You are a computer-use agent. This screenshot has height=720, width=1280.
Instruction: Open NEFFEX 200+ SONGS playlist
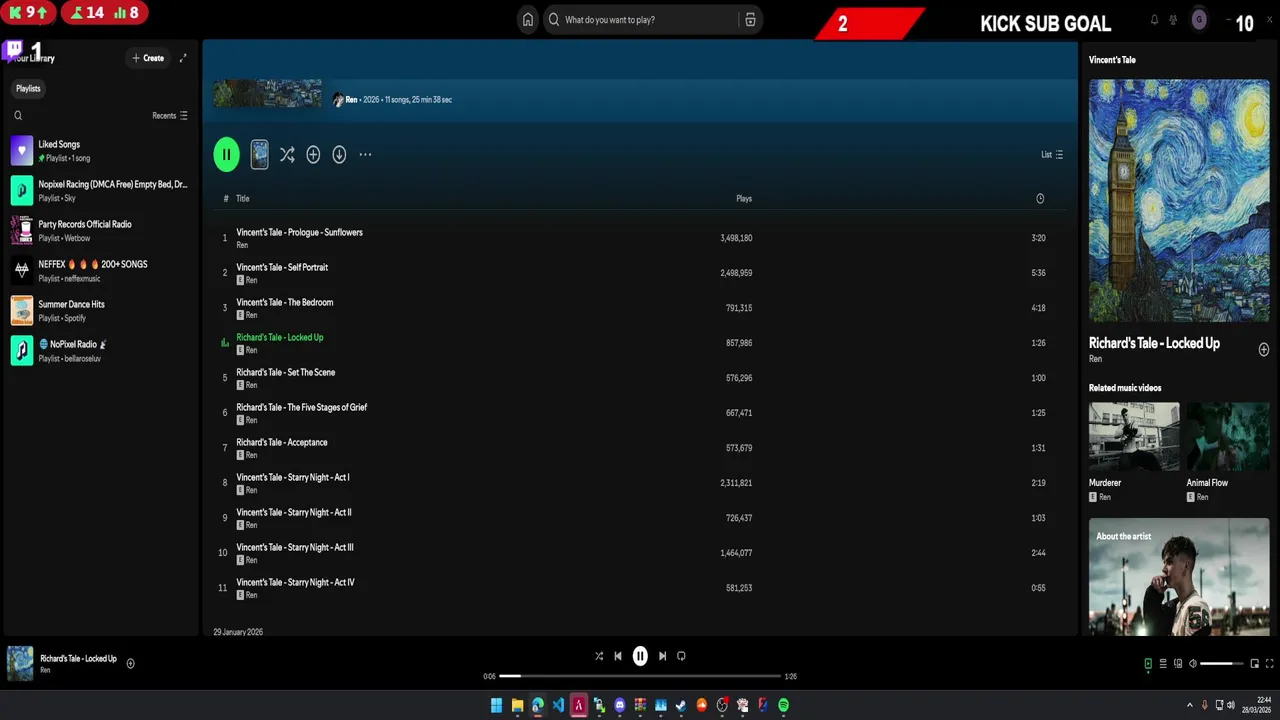pyautogui.click(x=100, y=271)
